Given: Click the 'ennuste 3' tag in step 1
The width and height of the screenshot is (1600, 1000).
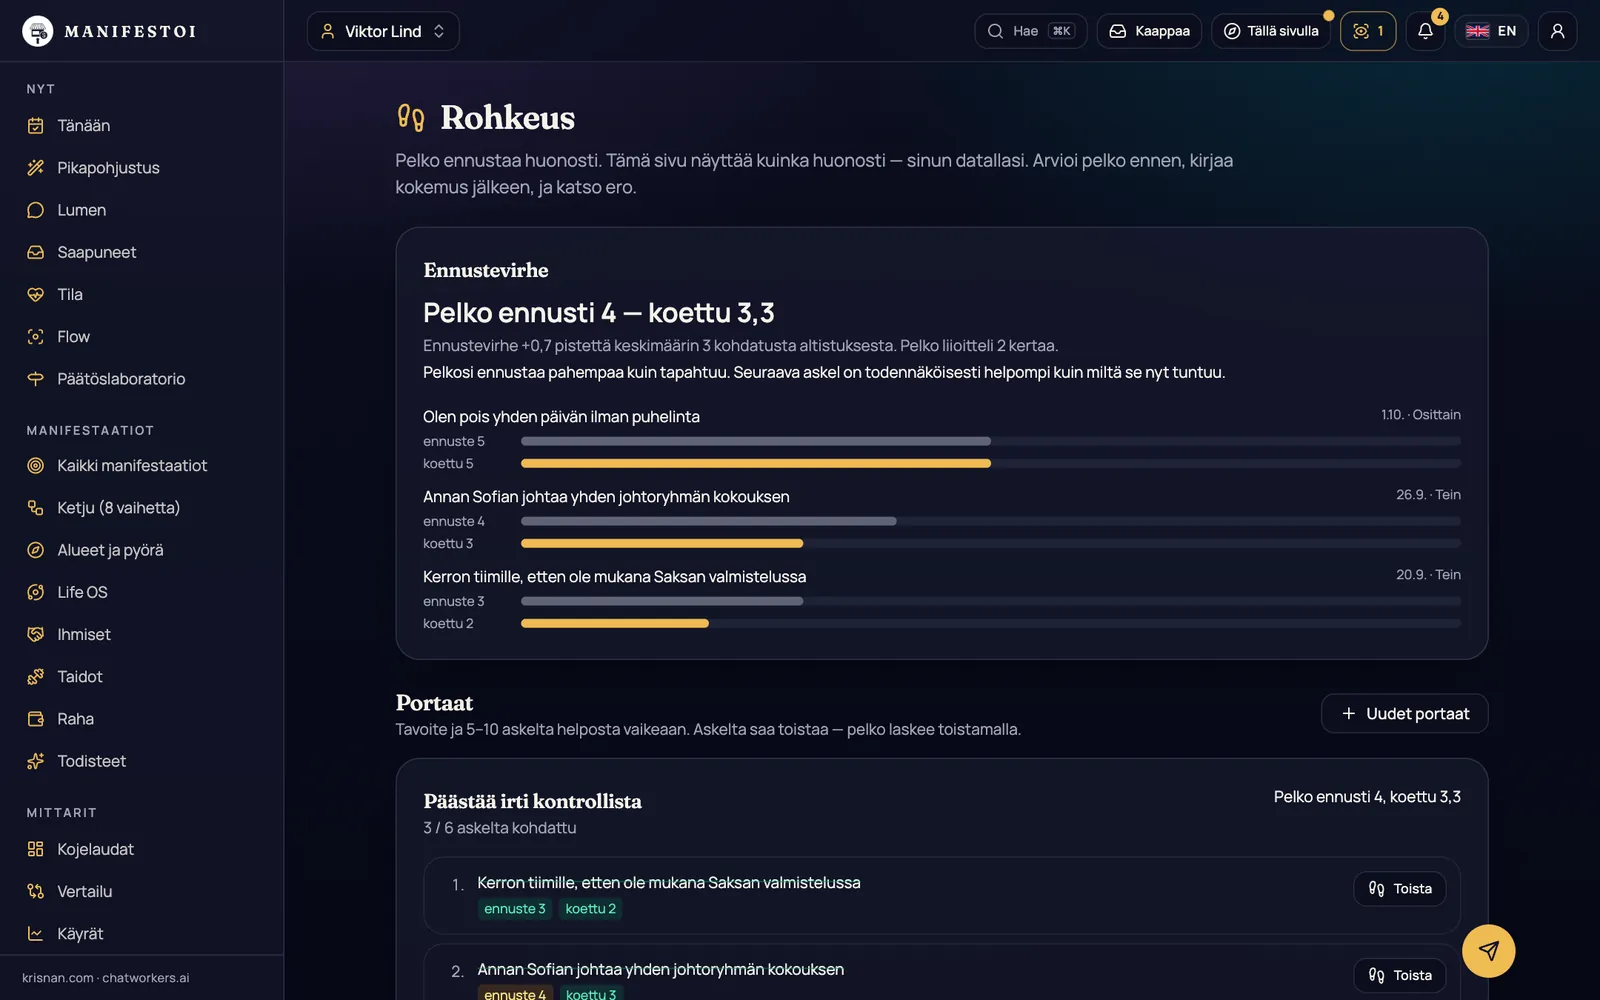Looking at the screenshot, I should tap(514, 909).
